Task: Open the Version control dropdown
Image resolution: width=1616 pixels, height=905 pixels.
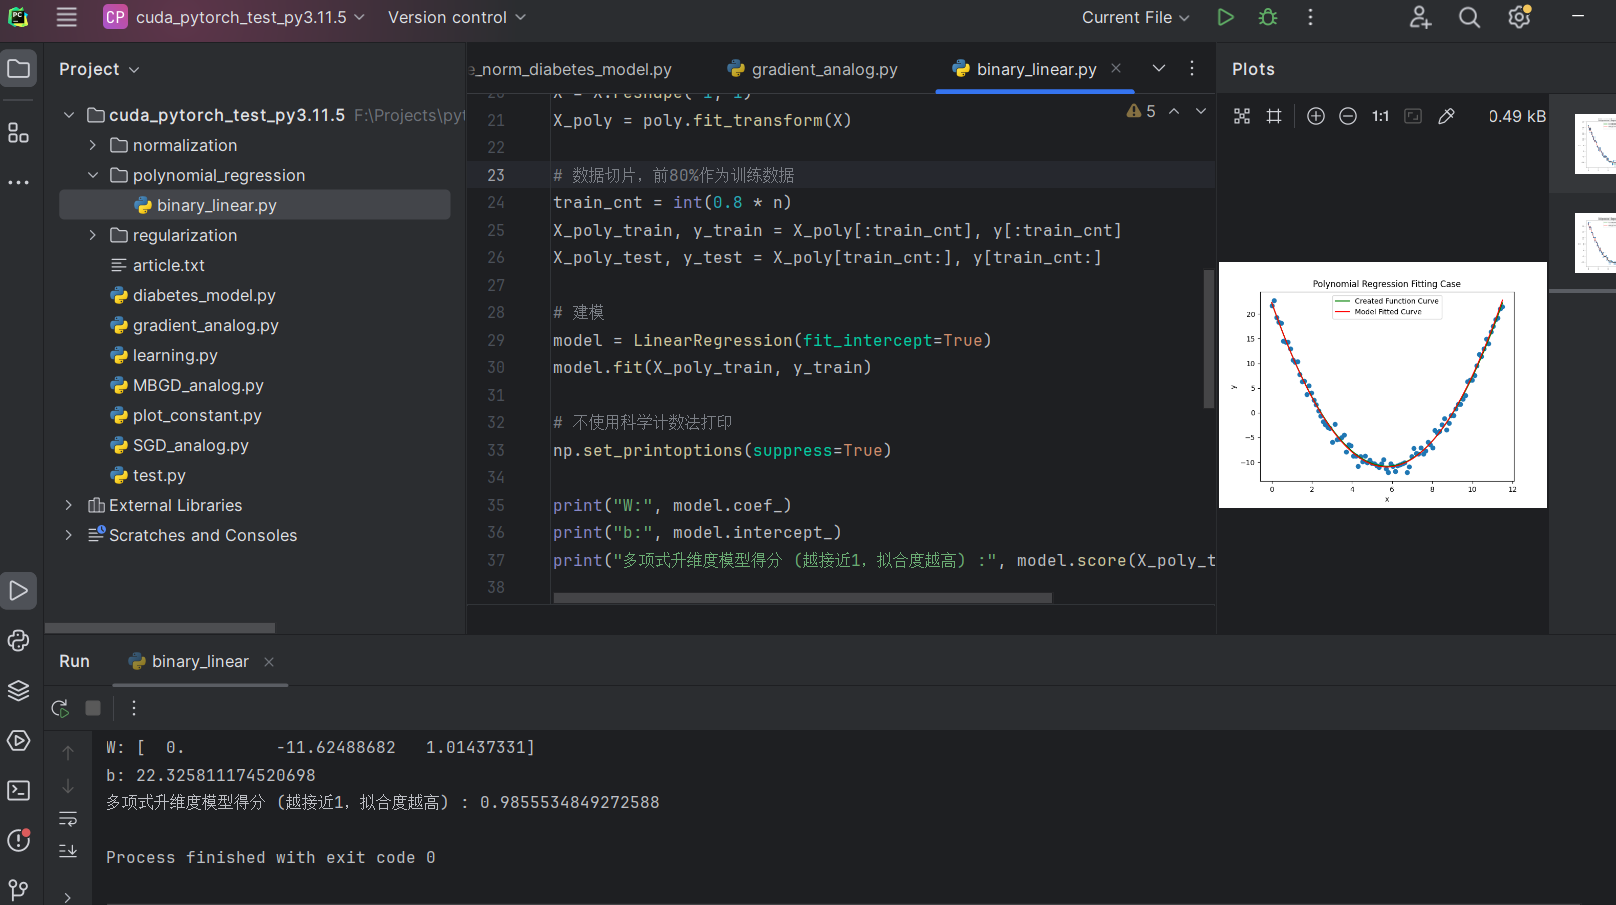Action: pyautogui.click(x=456, y=17)
